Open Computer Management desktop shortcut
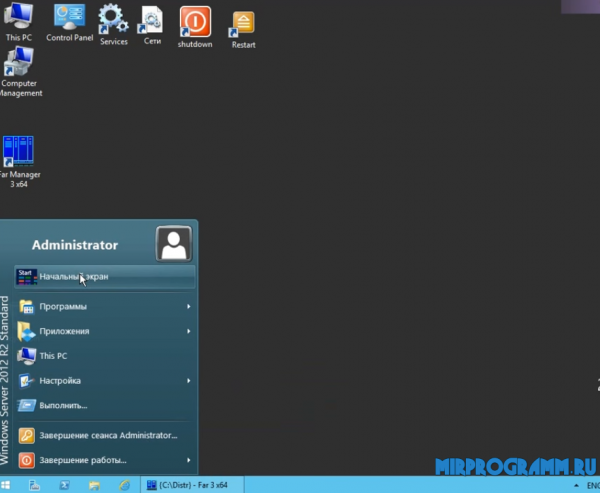This screenshot has width=600, height=493. (19, 72)
